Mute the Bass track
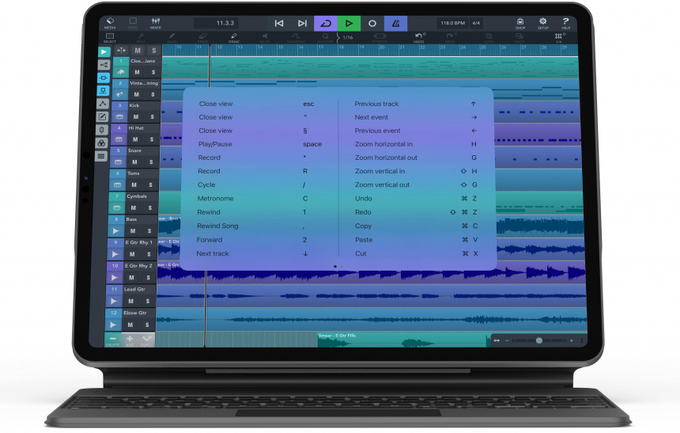This screenshot has width=680, height=433. pyautogui.click(x=133, y=231)
